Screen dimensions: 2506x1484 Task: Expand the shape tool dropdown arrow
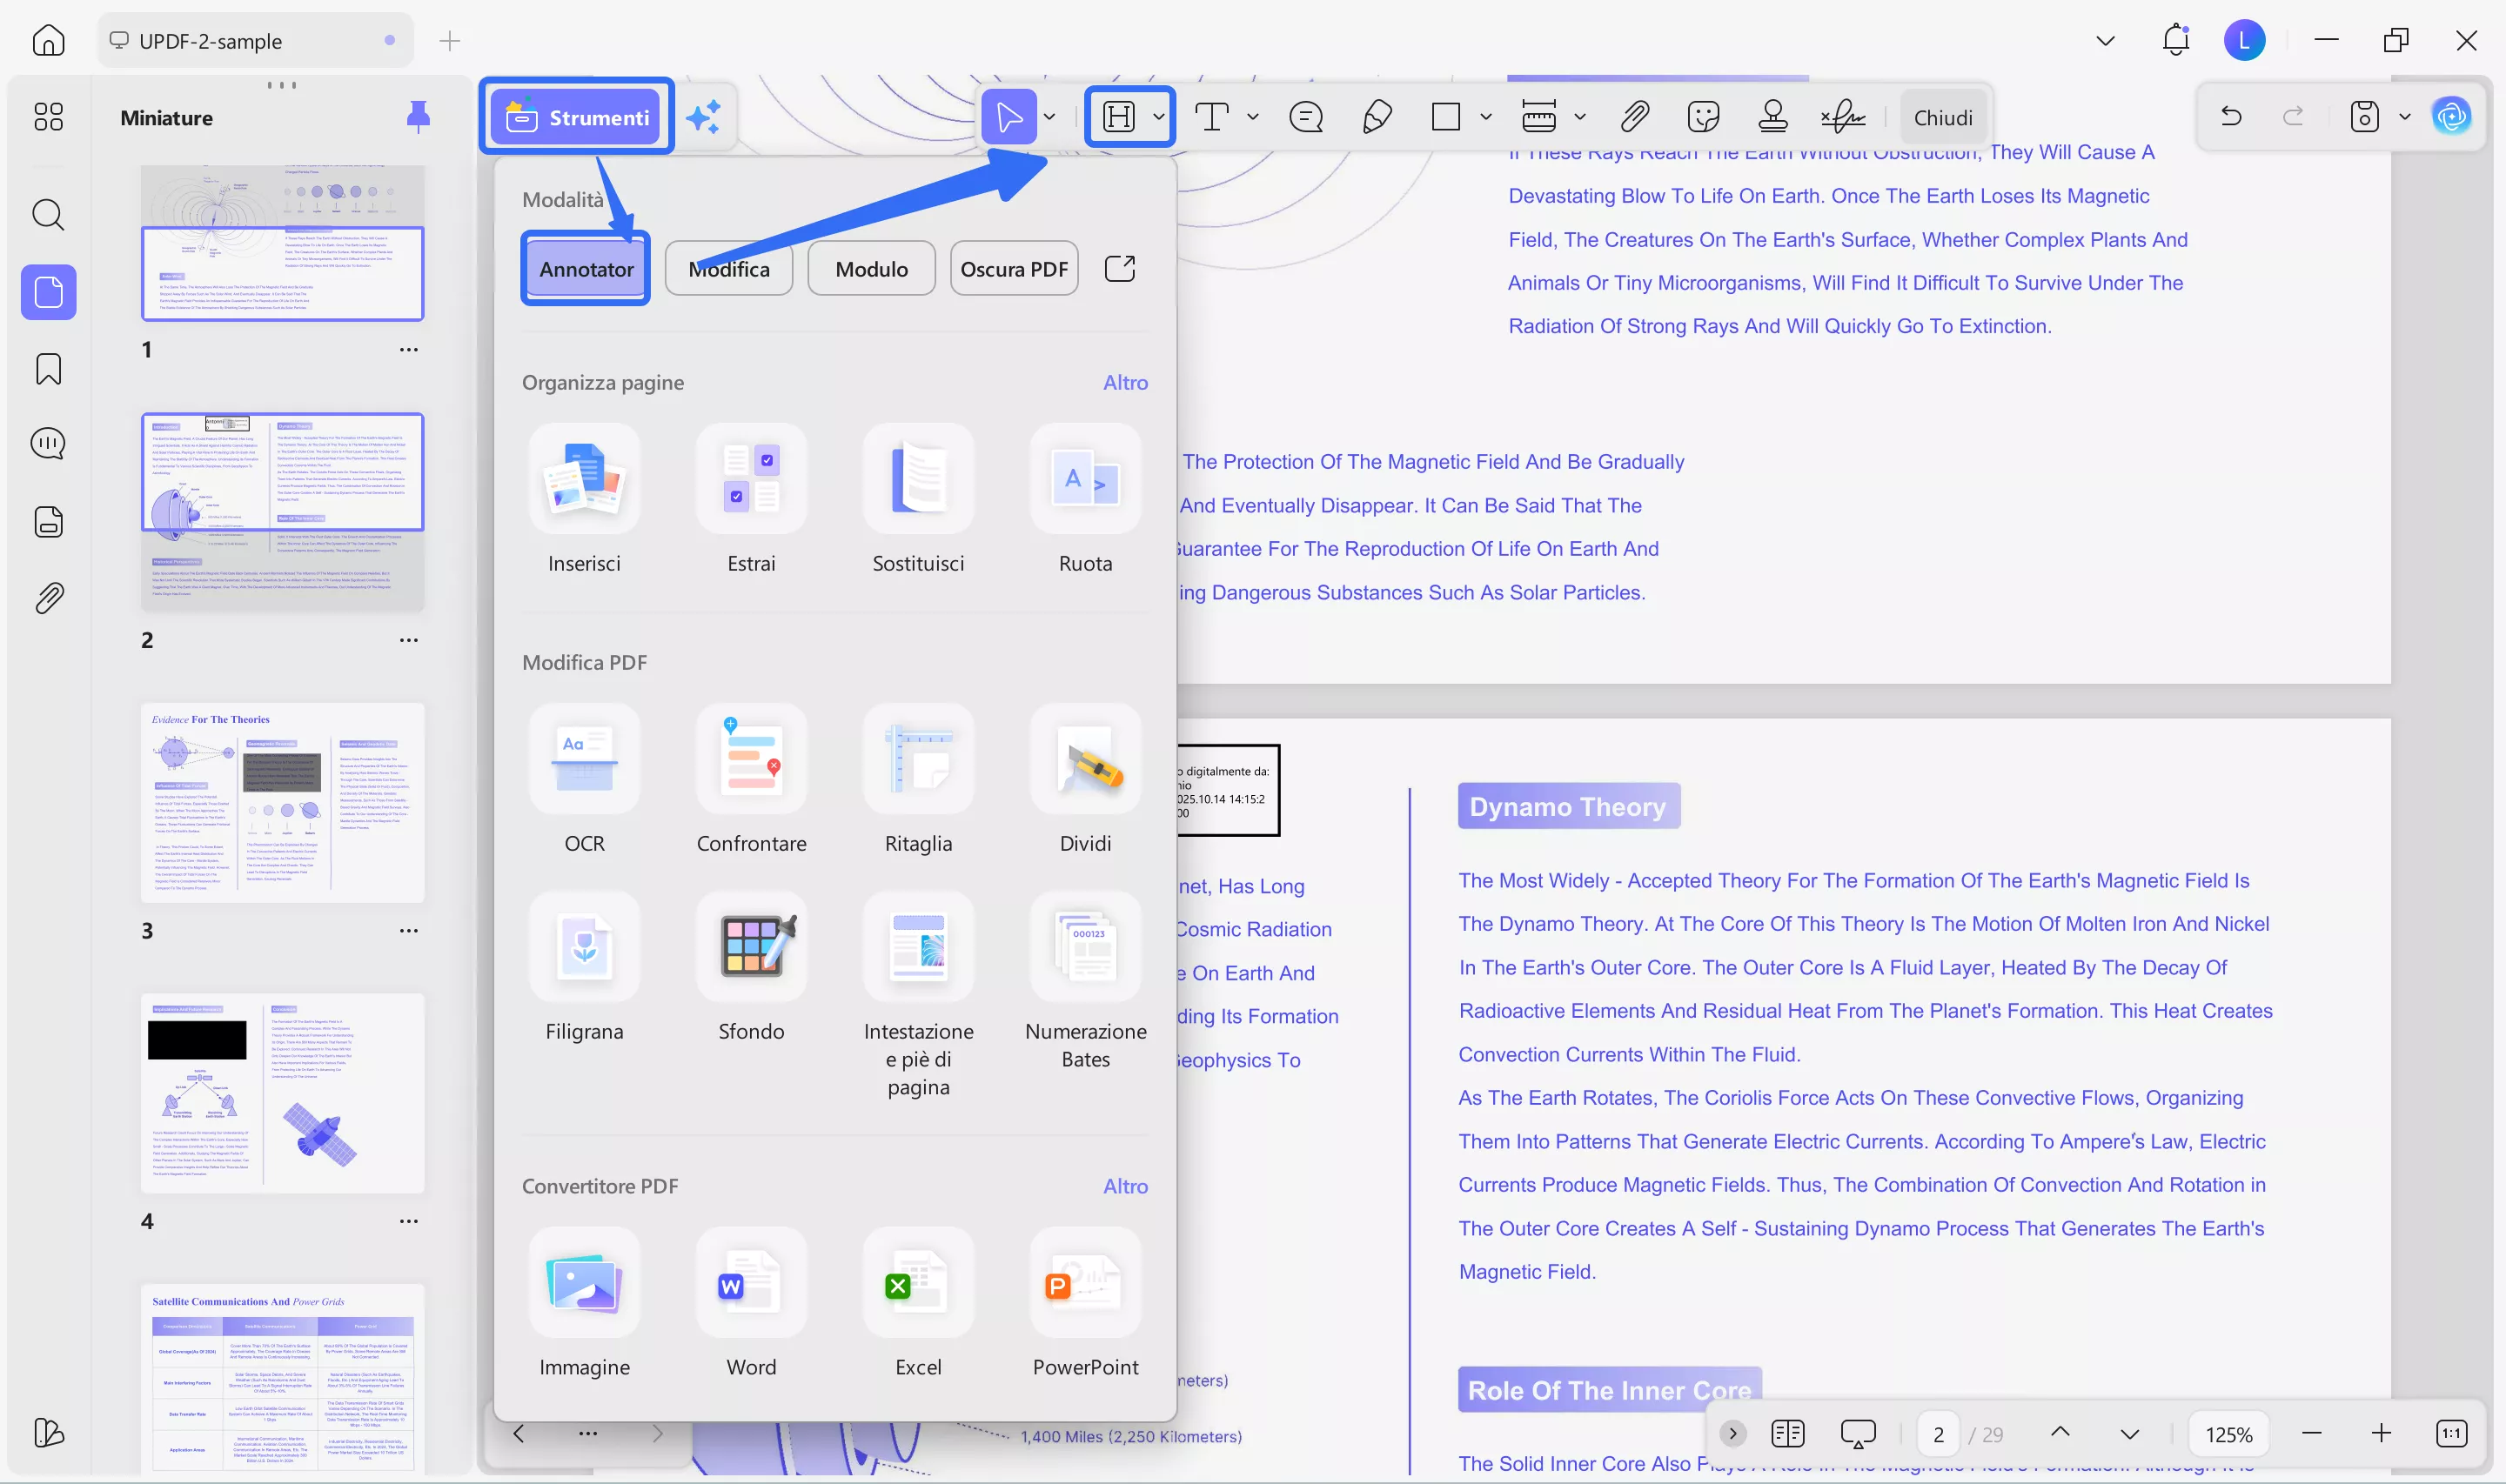coord(1486,117)
